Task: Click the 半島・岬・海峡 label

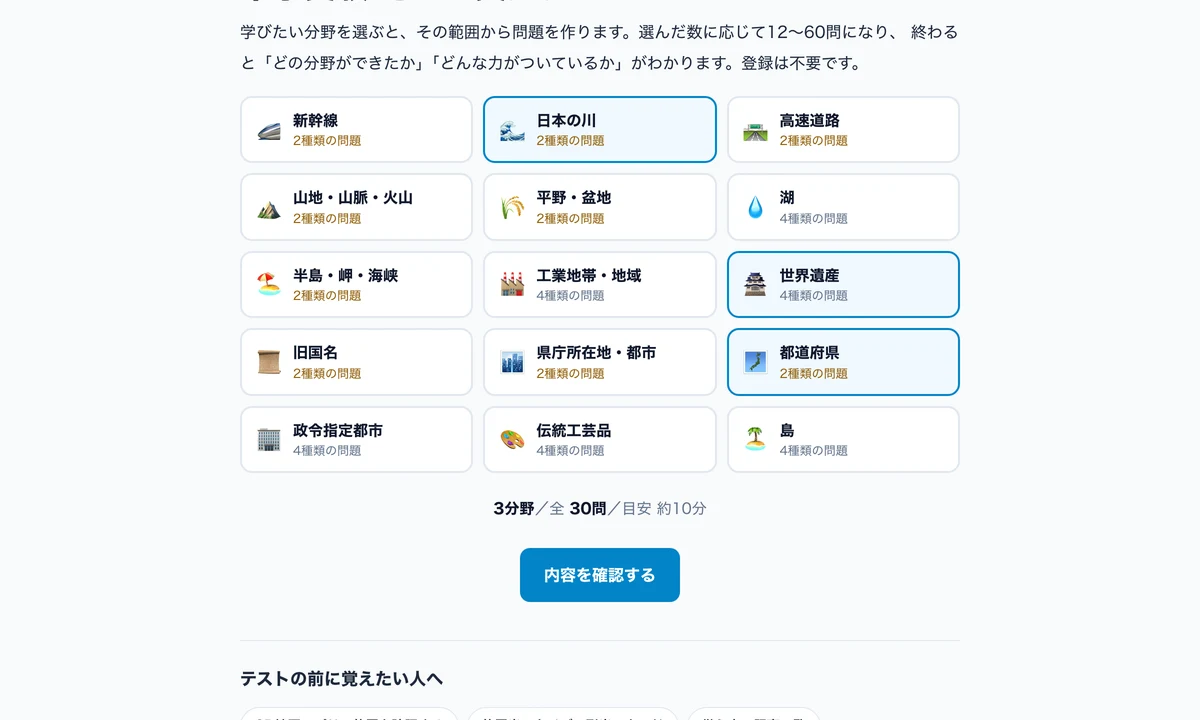Action: pyautogui.click(x=345, y=276)
